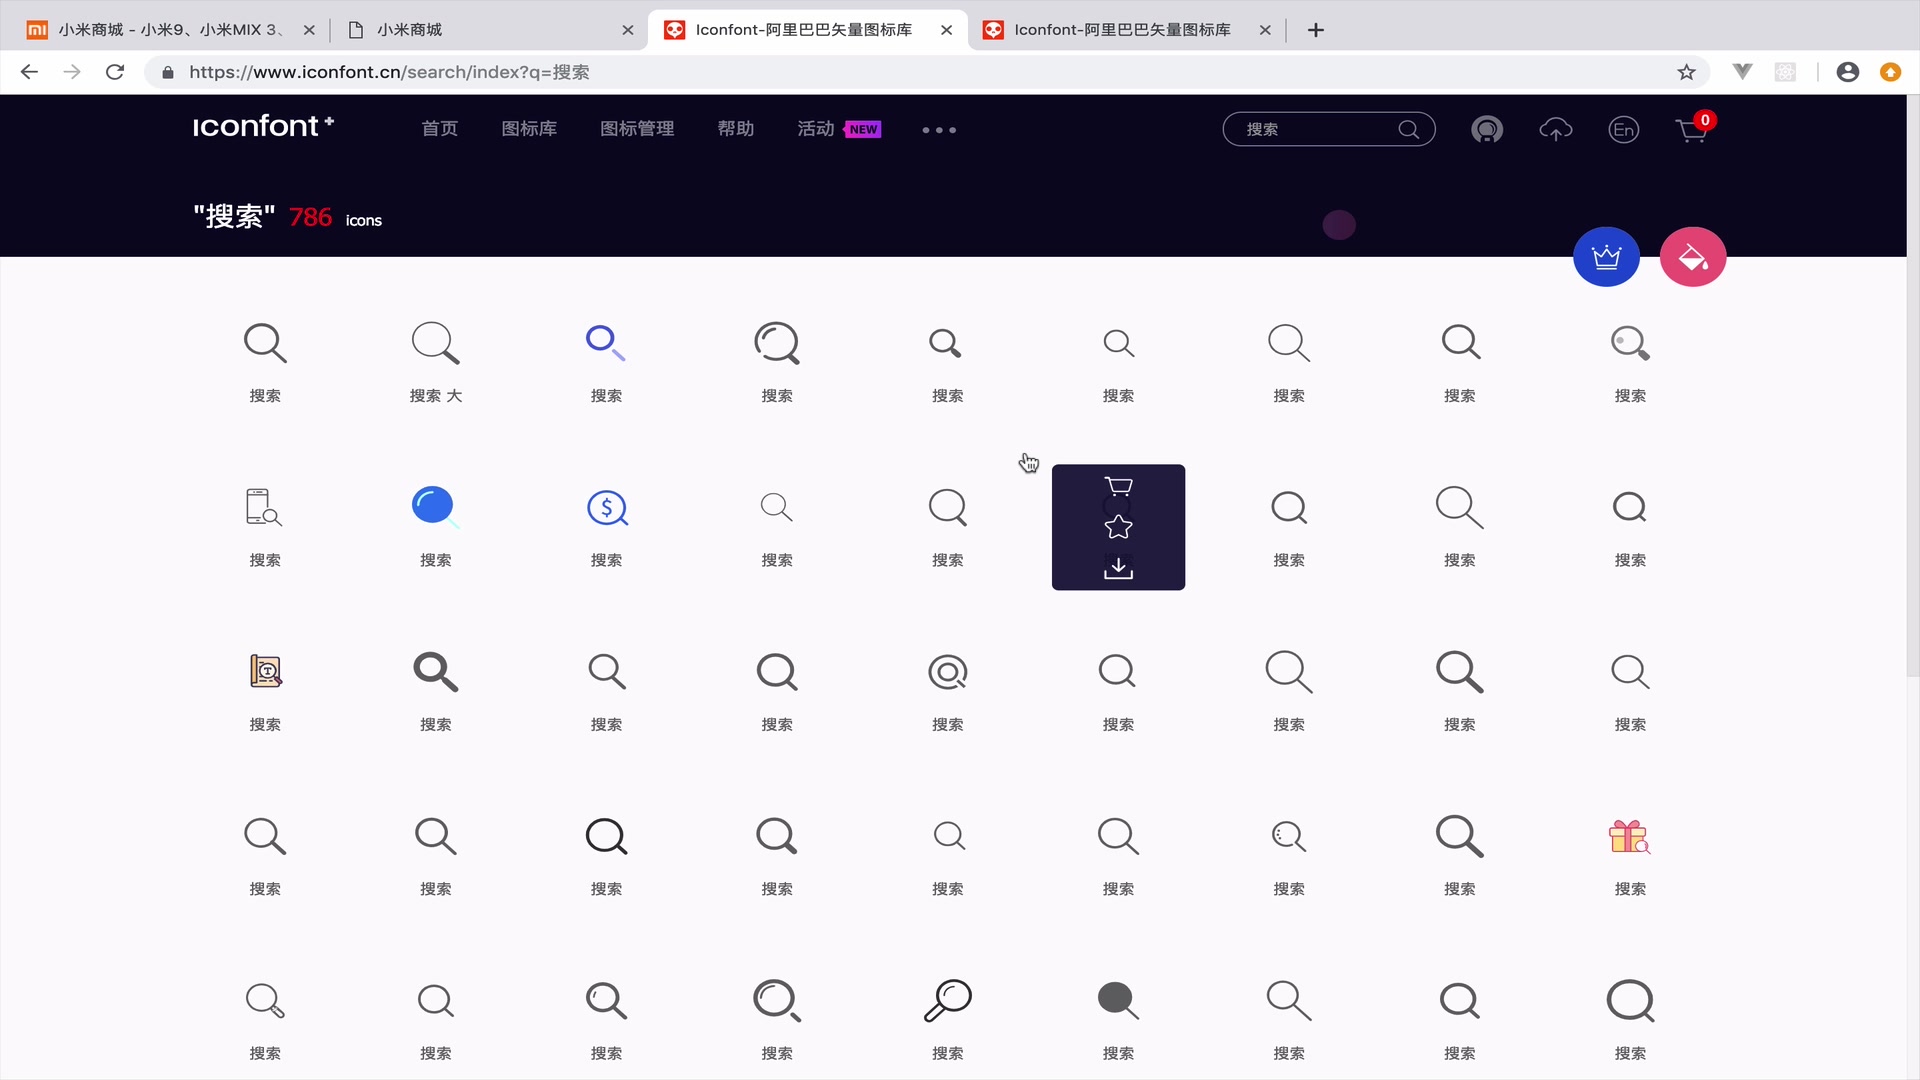Click the crown floating button

pyautogui.click(x=1606, y=256)
